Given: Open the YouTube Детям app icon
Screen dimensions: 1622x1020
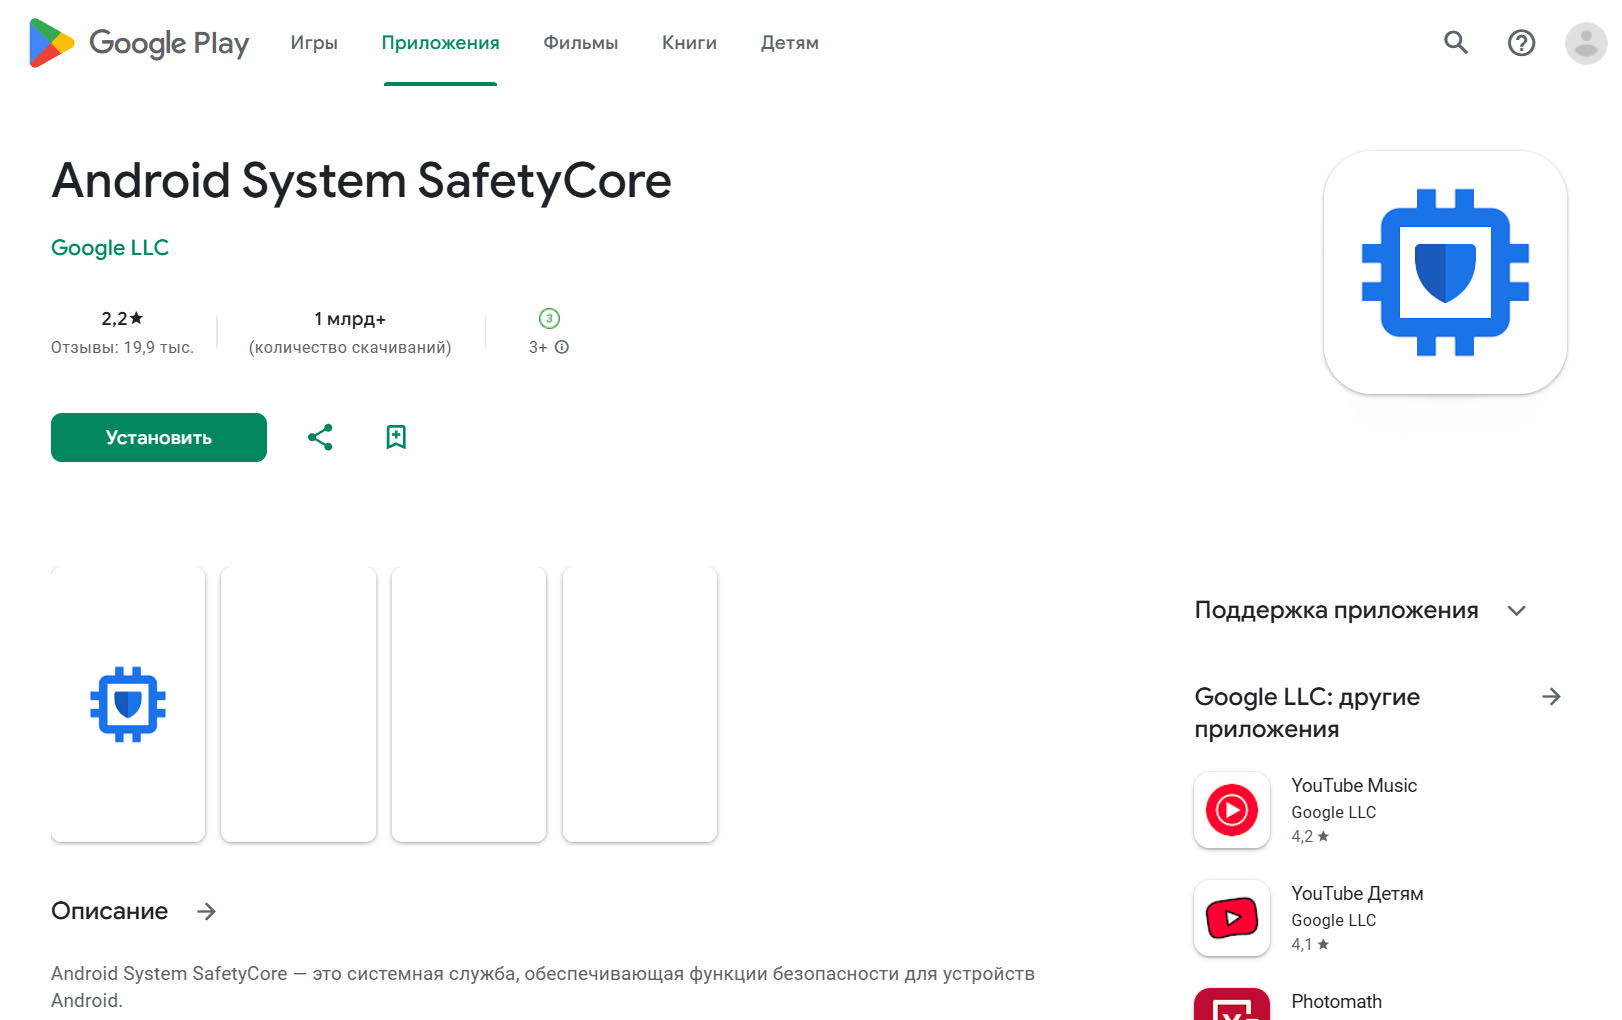Looking at the screenshot, I should point(1231,918).
